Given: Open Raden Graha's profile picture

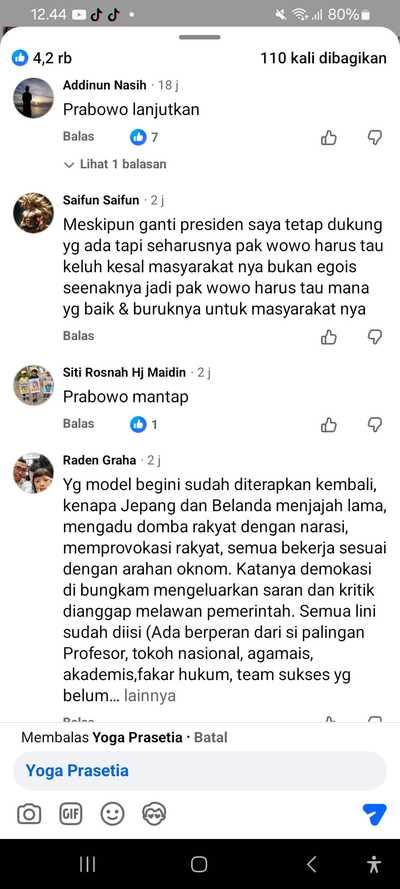Looking at the screenshot, I should point(33,473).
